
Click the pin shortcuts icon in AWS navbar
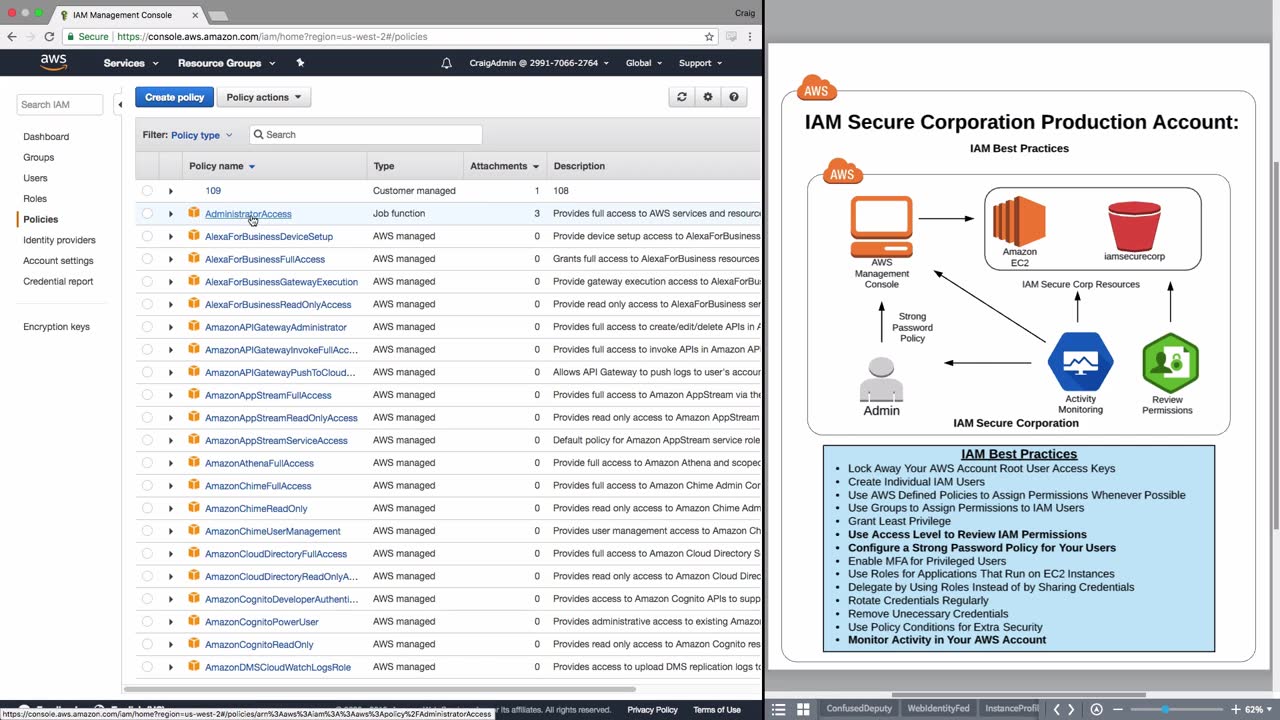click(x=300, y=63)
